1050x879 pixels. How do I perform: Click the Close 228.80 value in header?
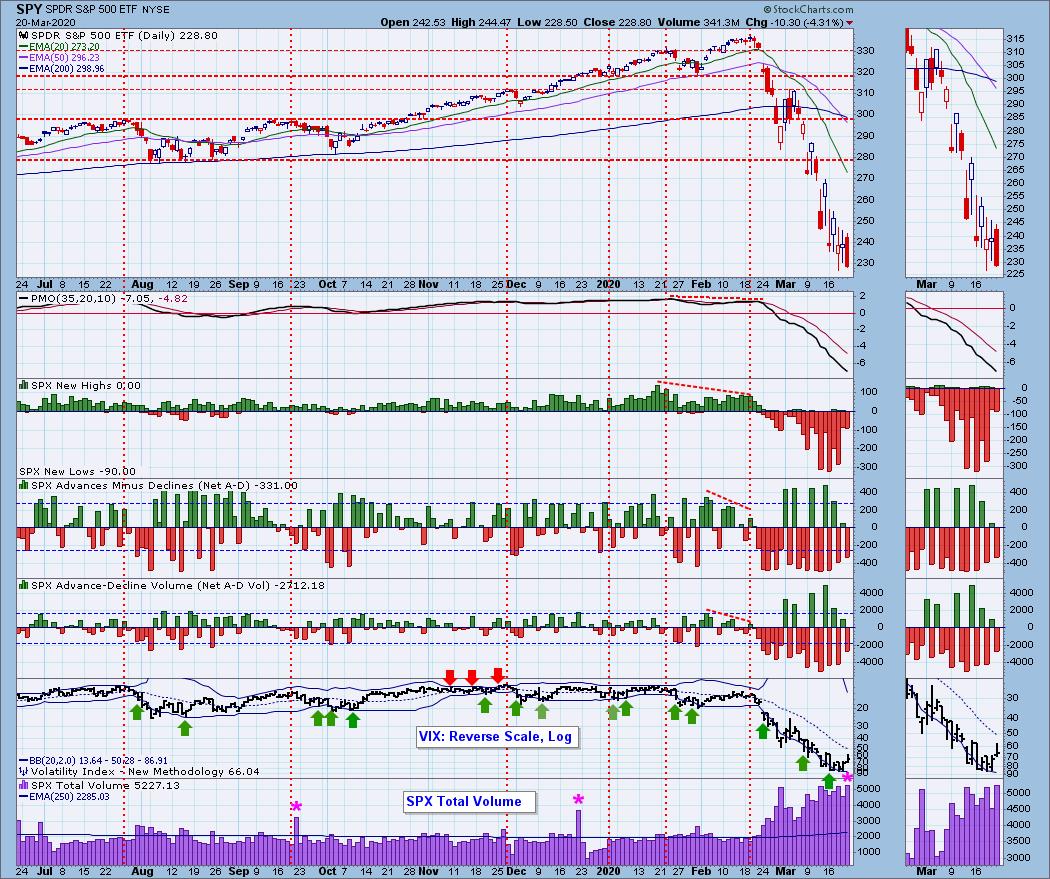(619, 22)
